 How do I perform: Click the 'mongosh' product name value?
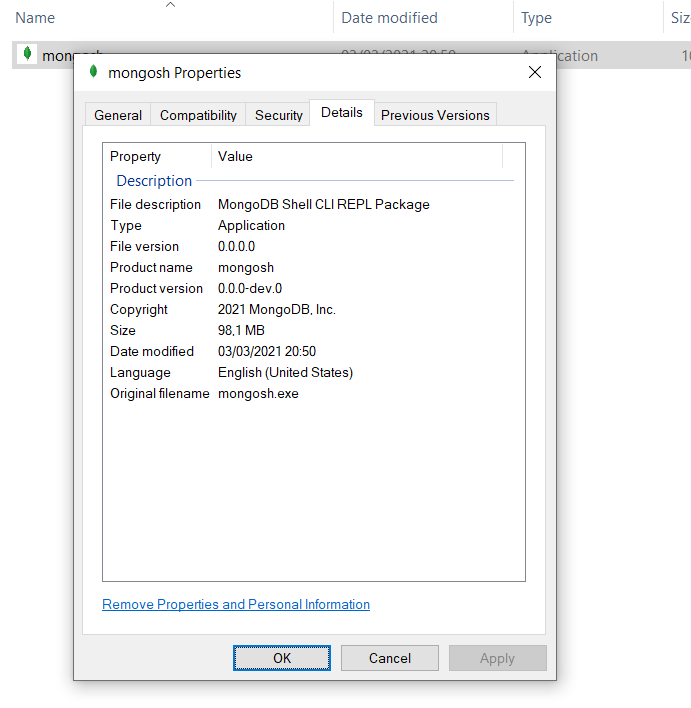click(x=246, y=267)
